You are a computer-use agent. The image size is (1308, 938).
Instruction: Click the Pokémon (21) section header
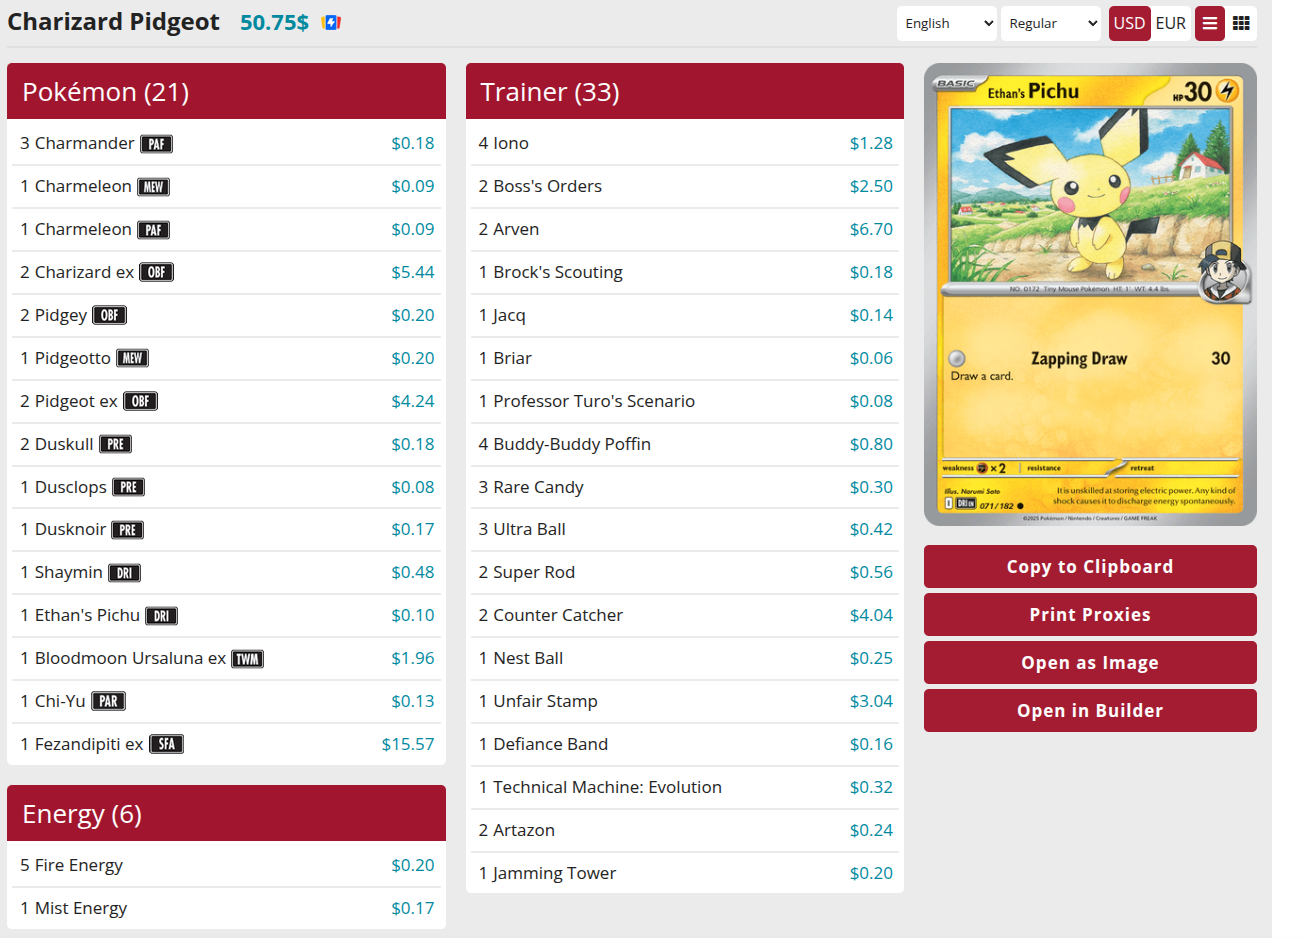226,92
